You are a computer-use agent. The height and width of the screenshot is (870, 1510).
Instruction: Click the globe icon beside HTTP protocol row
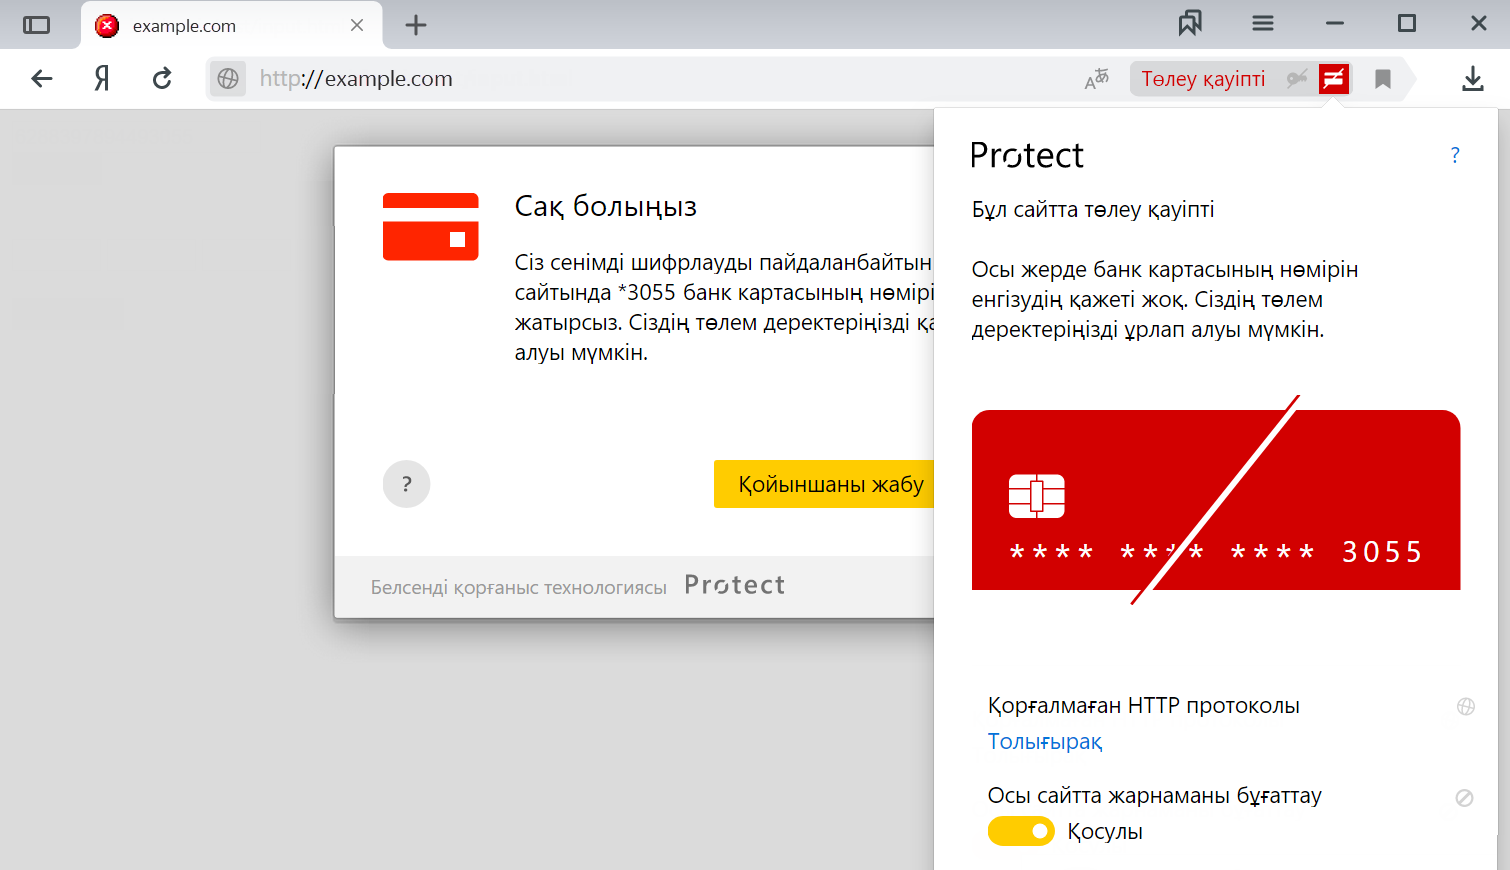tap(1466, 706)
